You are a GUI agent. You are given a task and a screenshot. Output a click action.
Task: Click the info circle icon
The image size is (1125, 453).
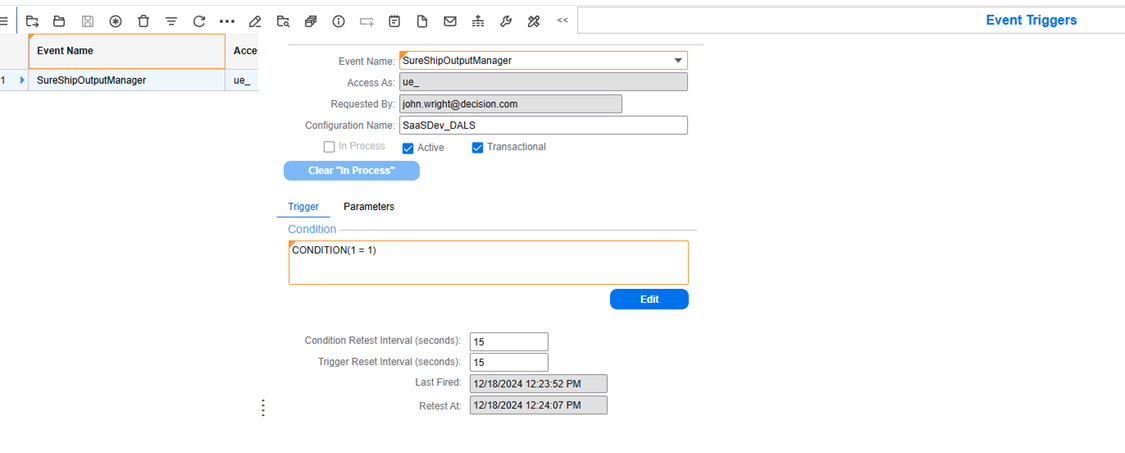click(338, 21)
